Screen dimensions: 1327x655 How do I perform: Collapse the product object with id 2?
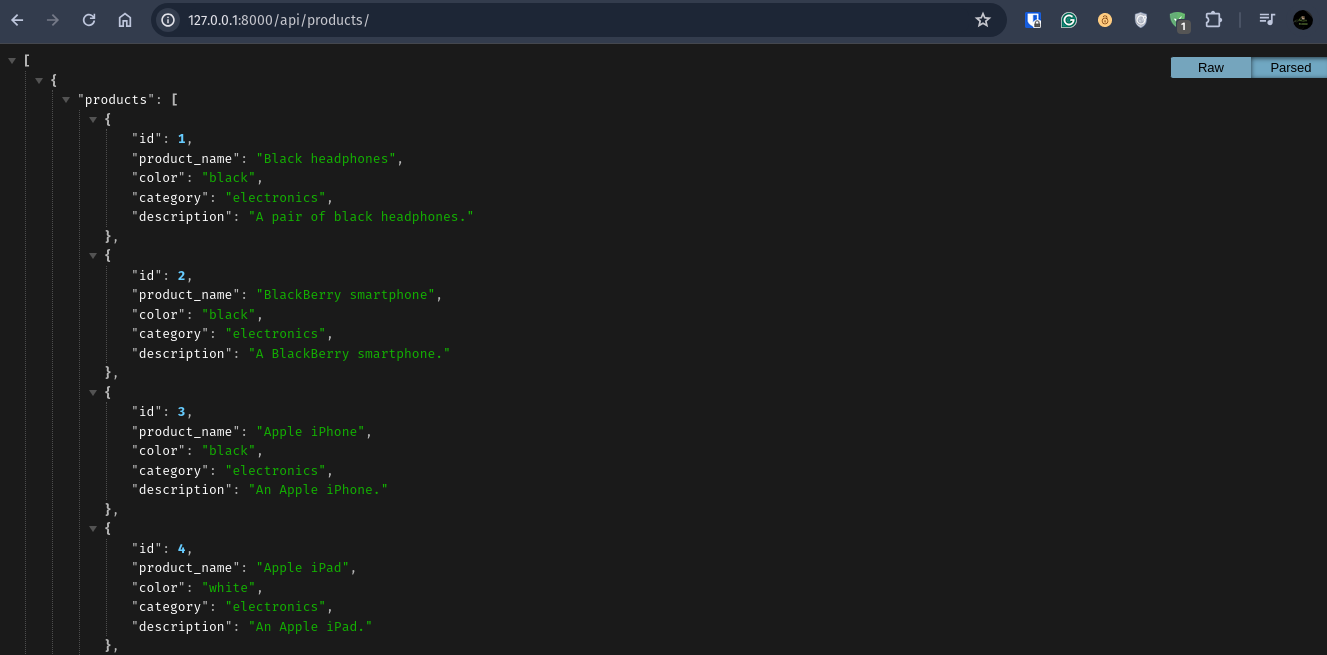point(93,256)
